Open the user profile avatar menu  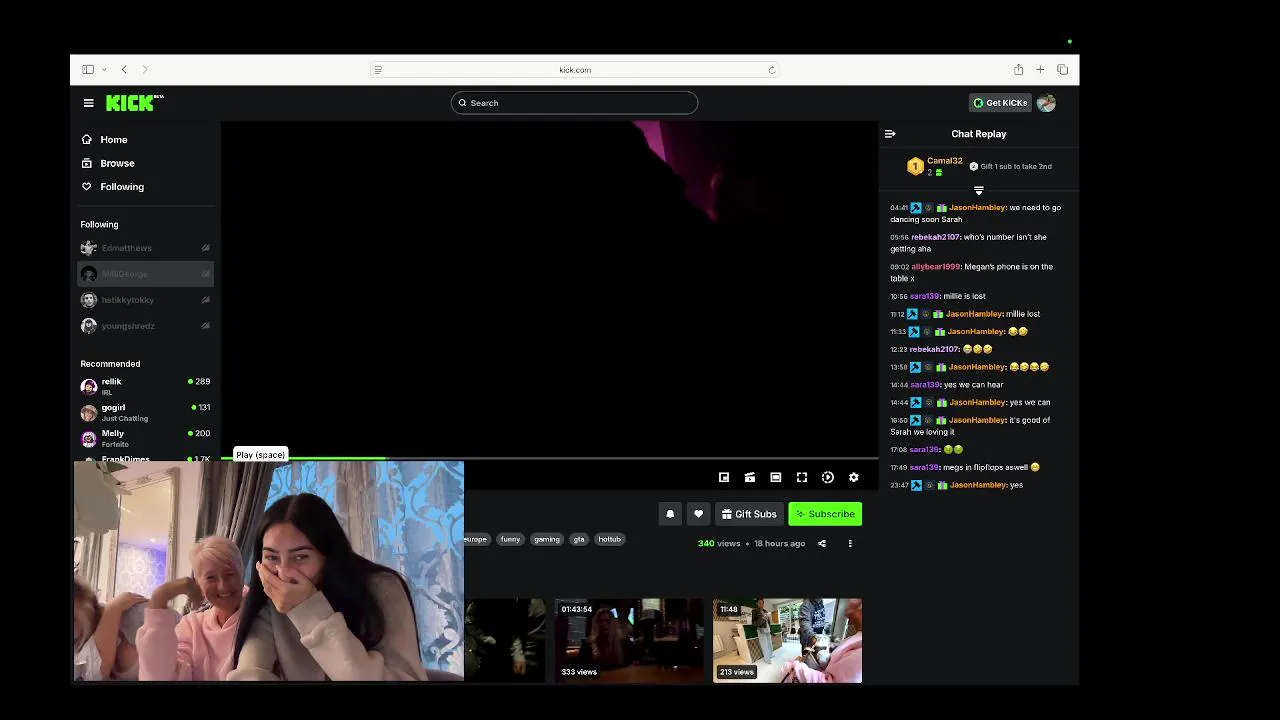1046,103
